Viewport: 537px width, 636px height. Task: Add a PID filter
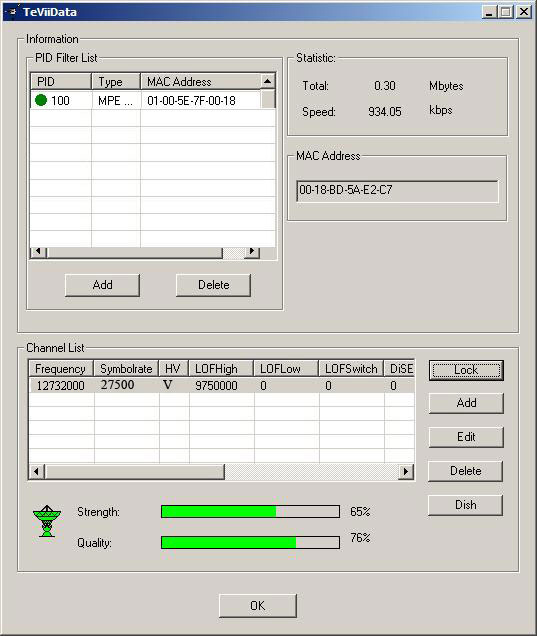(102, 285)
